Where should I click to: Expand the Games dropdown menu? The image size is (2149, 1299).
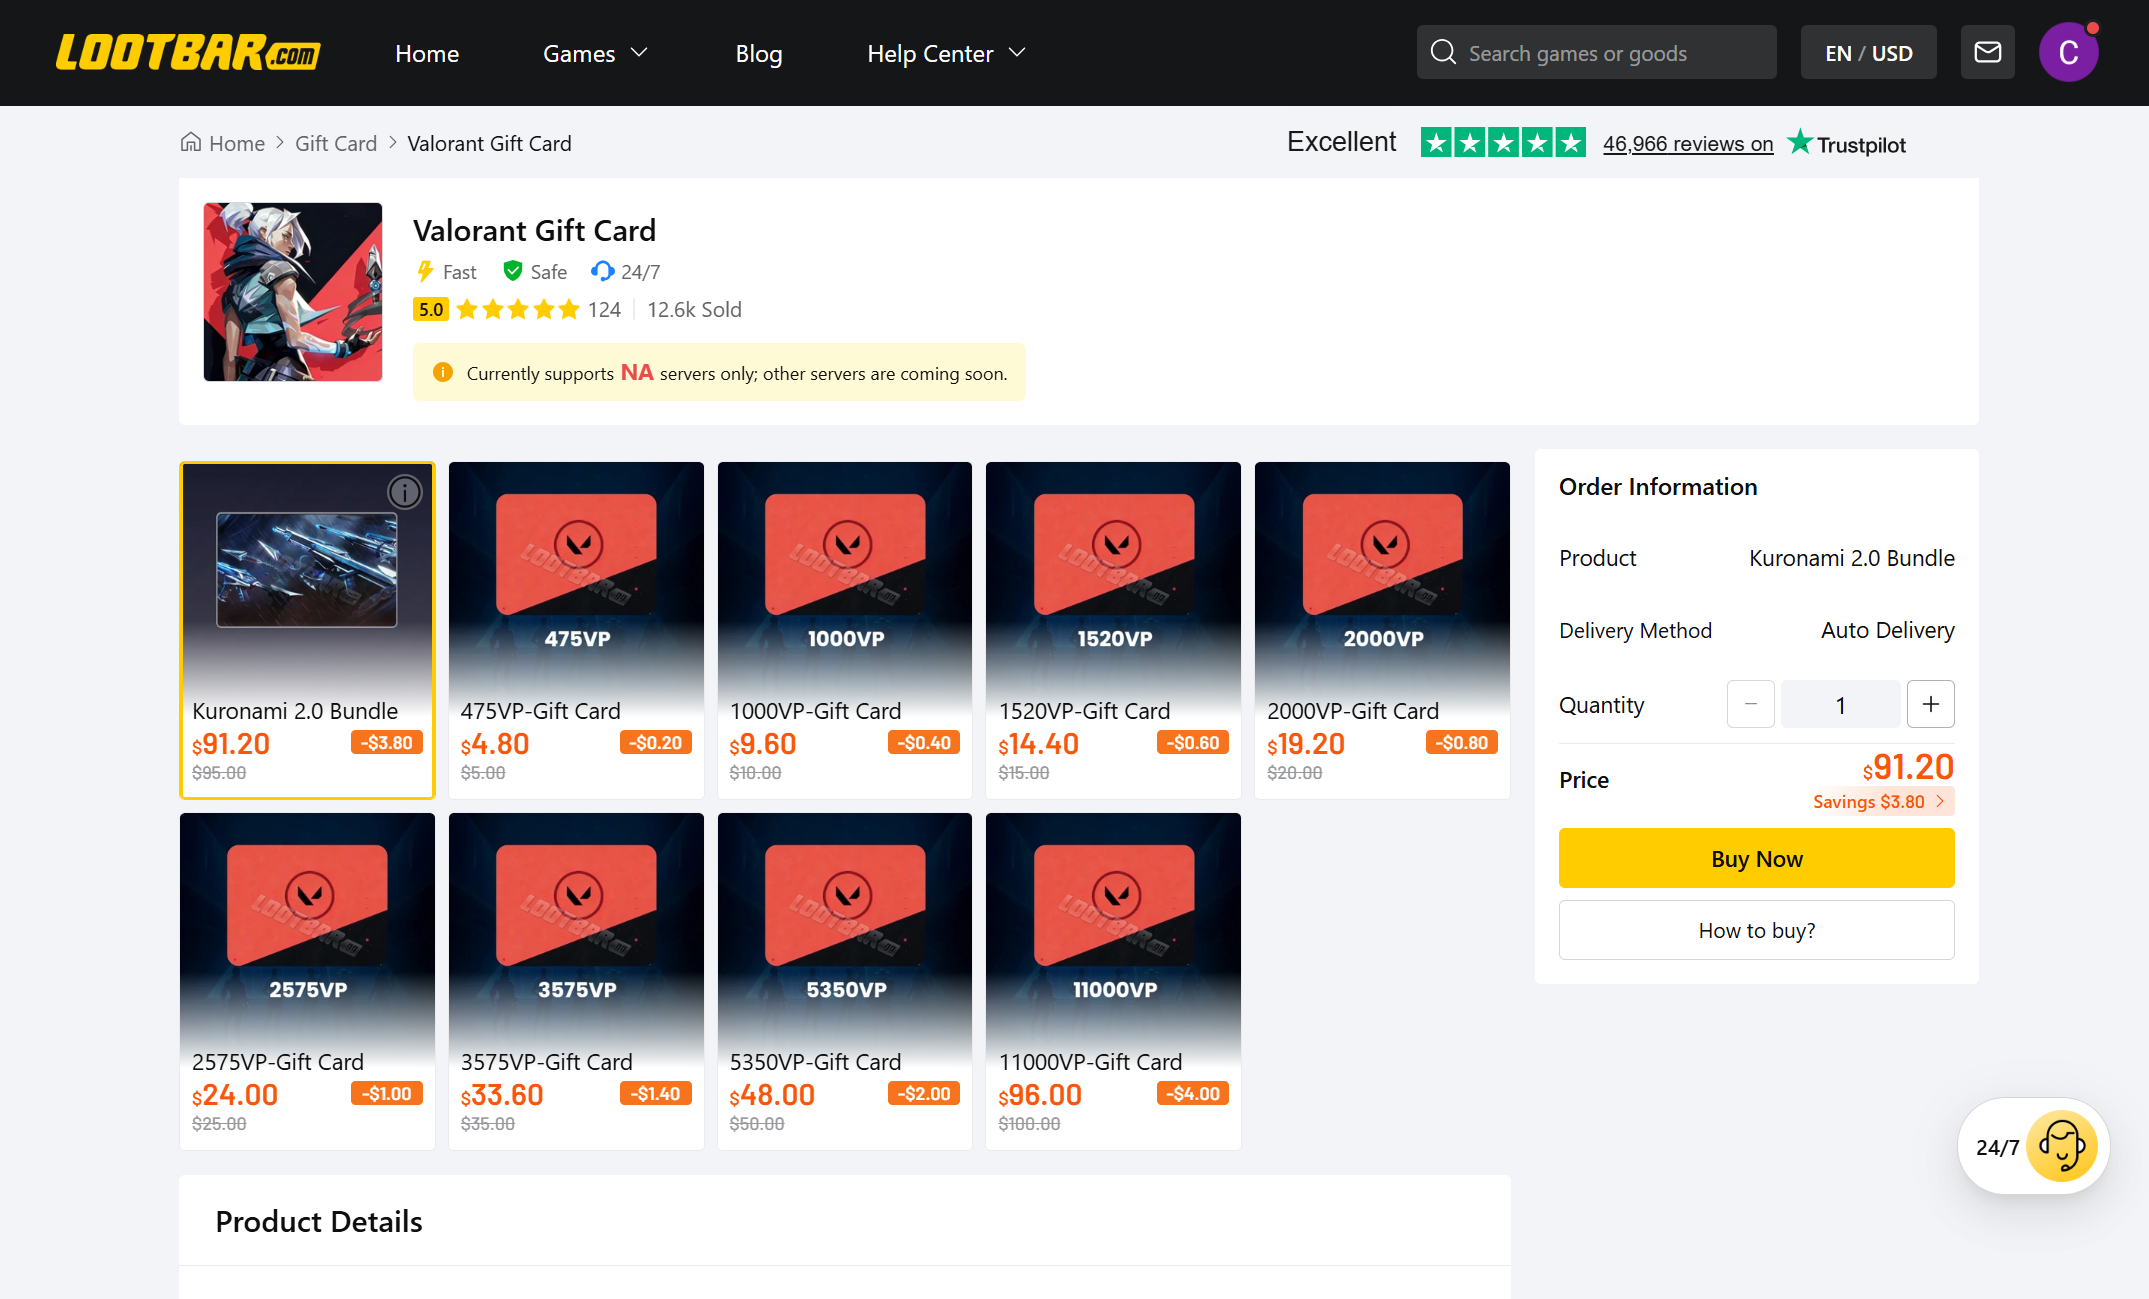[x=596, y=53]
